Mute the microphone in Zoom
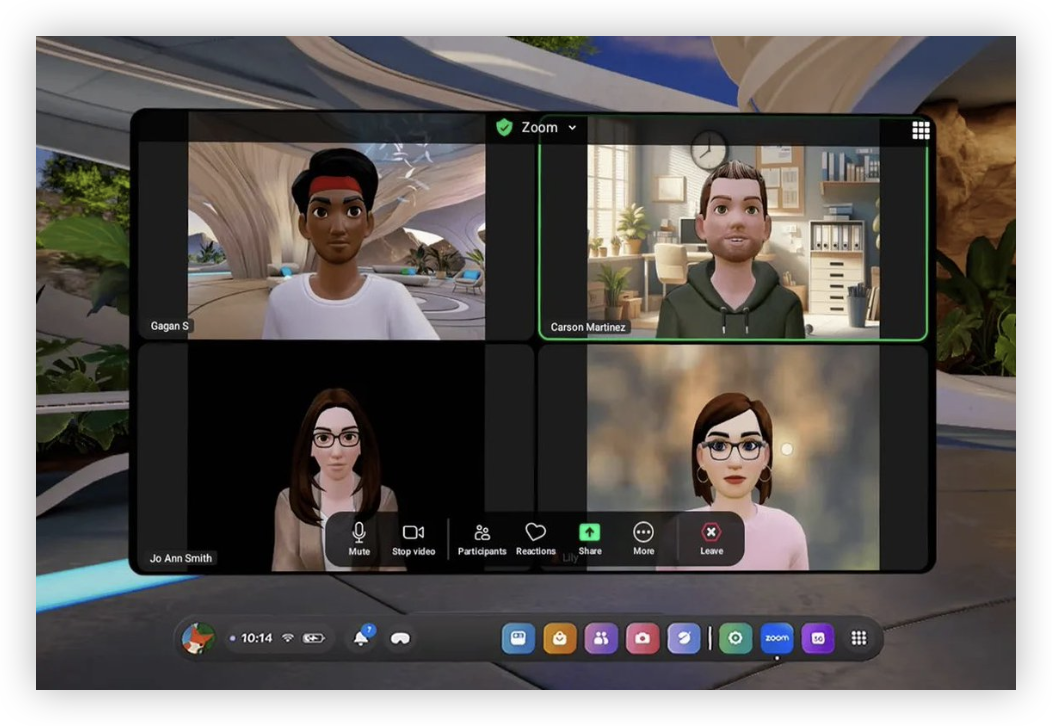The height and width of the screenshot is (726, 1052). 359,539
